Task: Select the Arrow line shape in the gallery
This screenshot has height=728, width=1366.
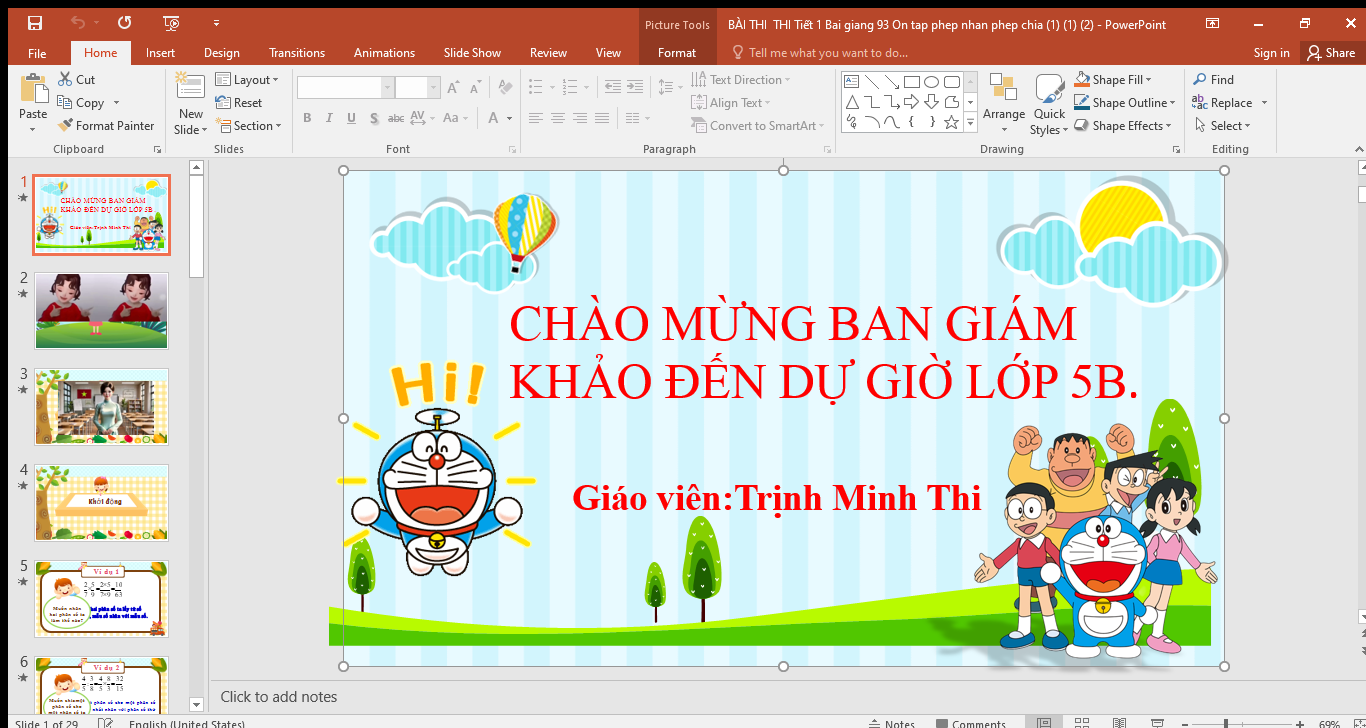Action: click(x=892, y=82)
